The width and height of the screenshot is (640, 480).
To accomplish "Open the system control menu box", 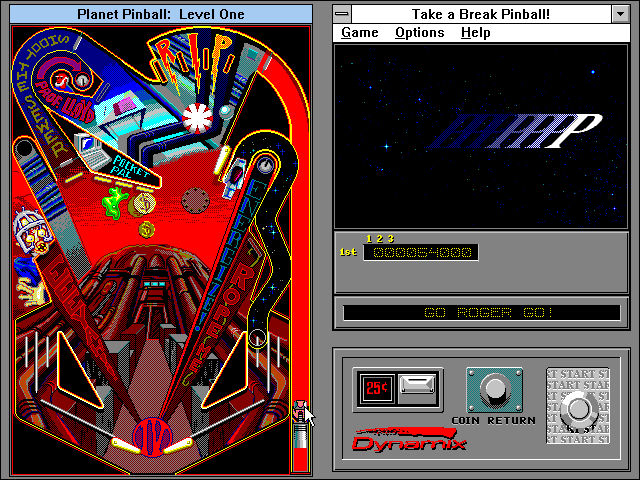I will (x=342, y=14).
